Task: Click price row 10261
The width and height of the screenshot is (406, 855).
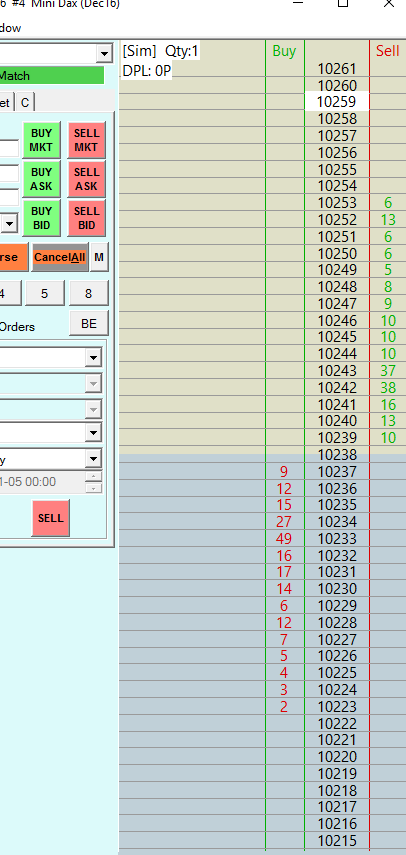Action: (x=337, y=69)
